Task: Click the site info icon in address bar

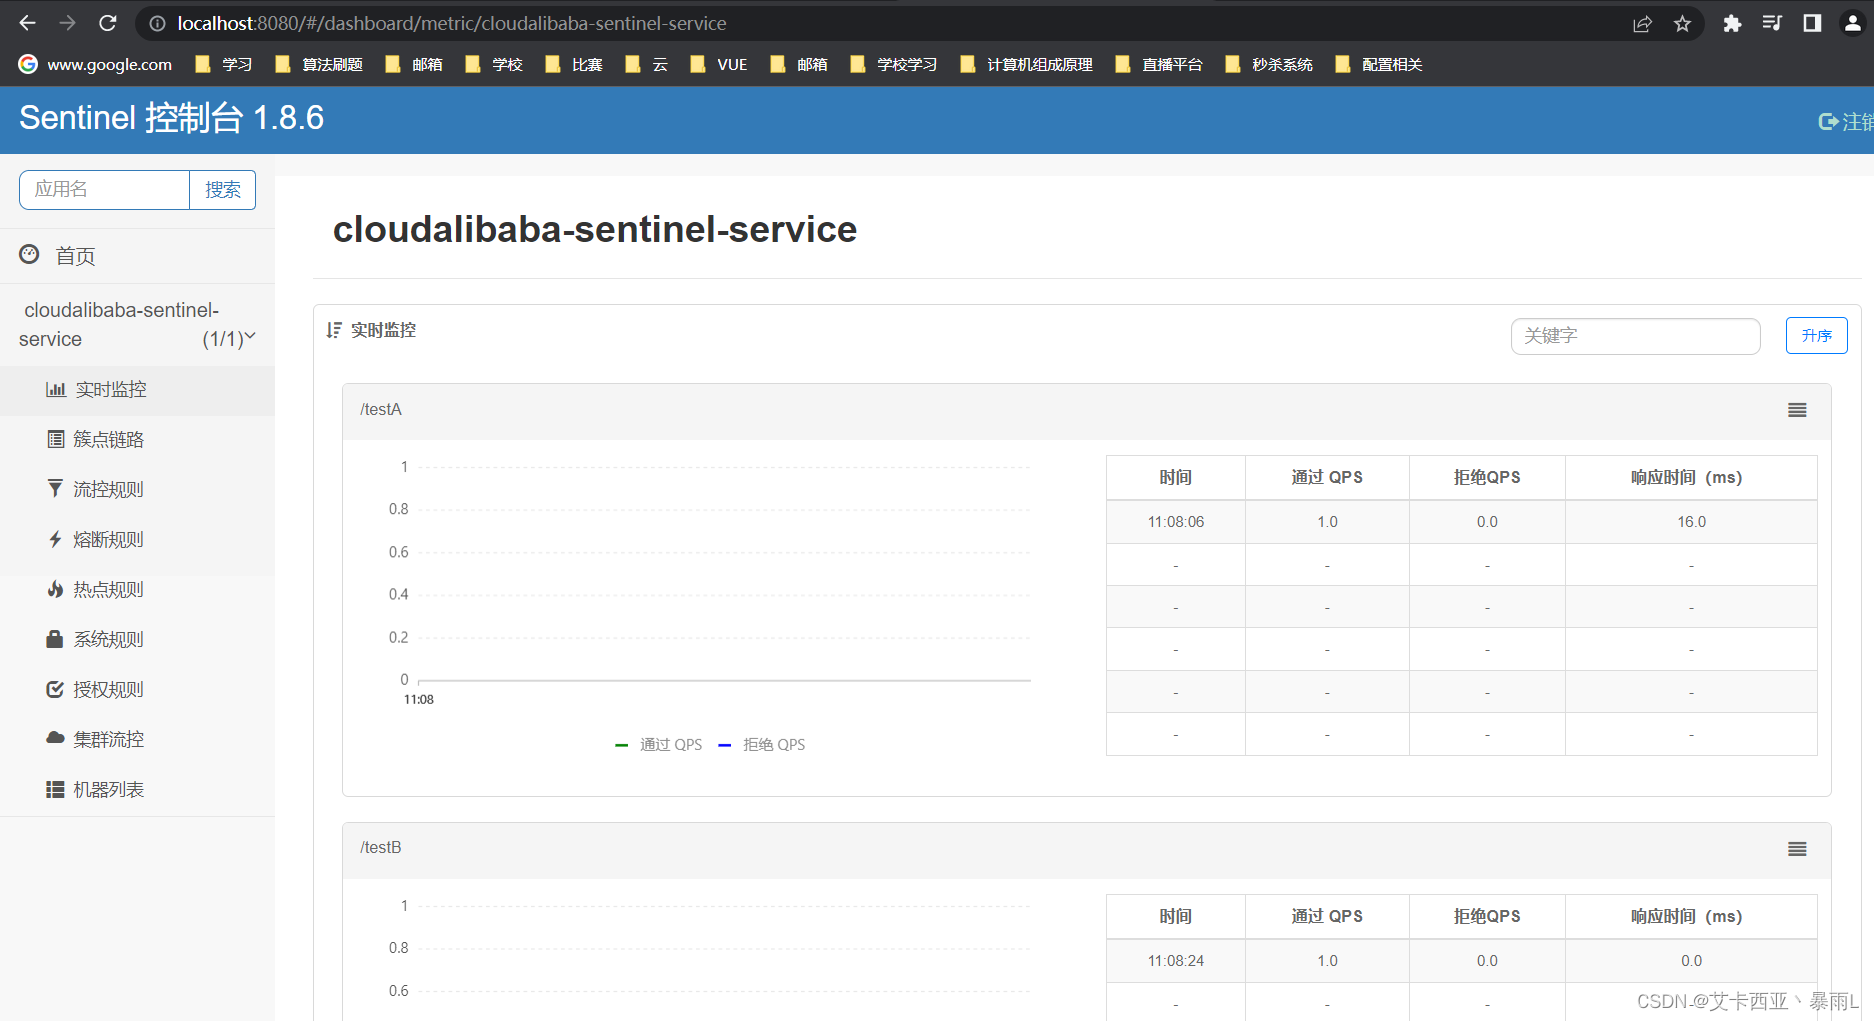Action: click(x=157, y=23)
